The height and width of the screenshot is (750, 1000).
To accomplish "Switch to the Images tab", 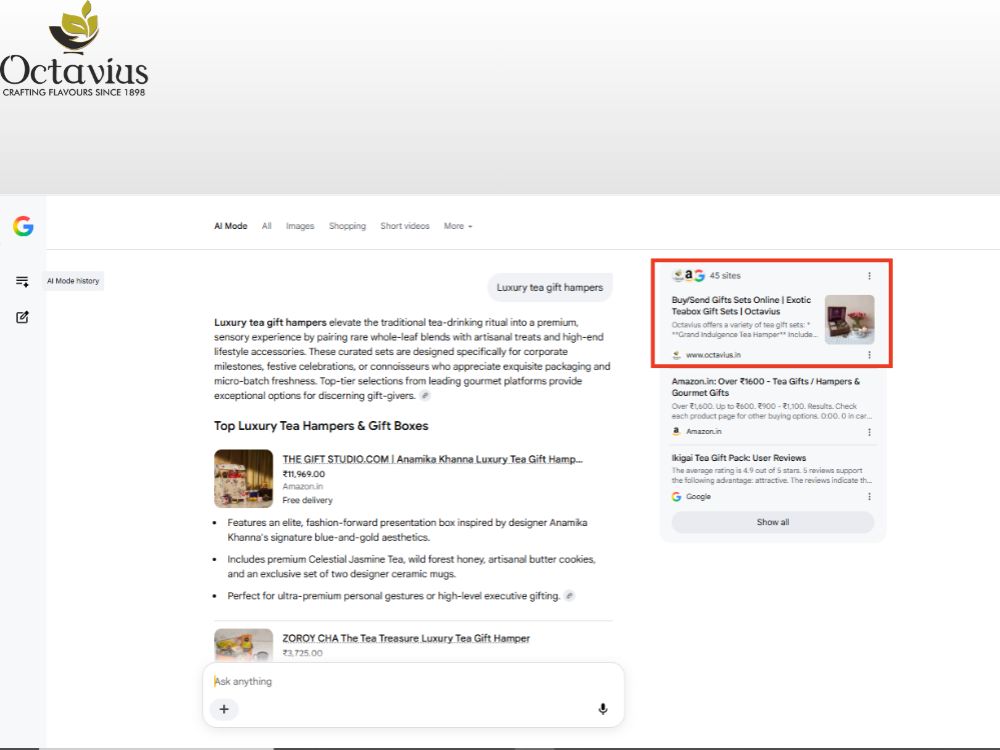I will 300,226.
